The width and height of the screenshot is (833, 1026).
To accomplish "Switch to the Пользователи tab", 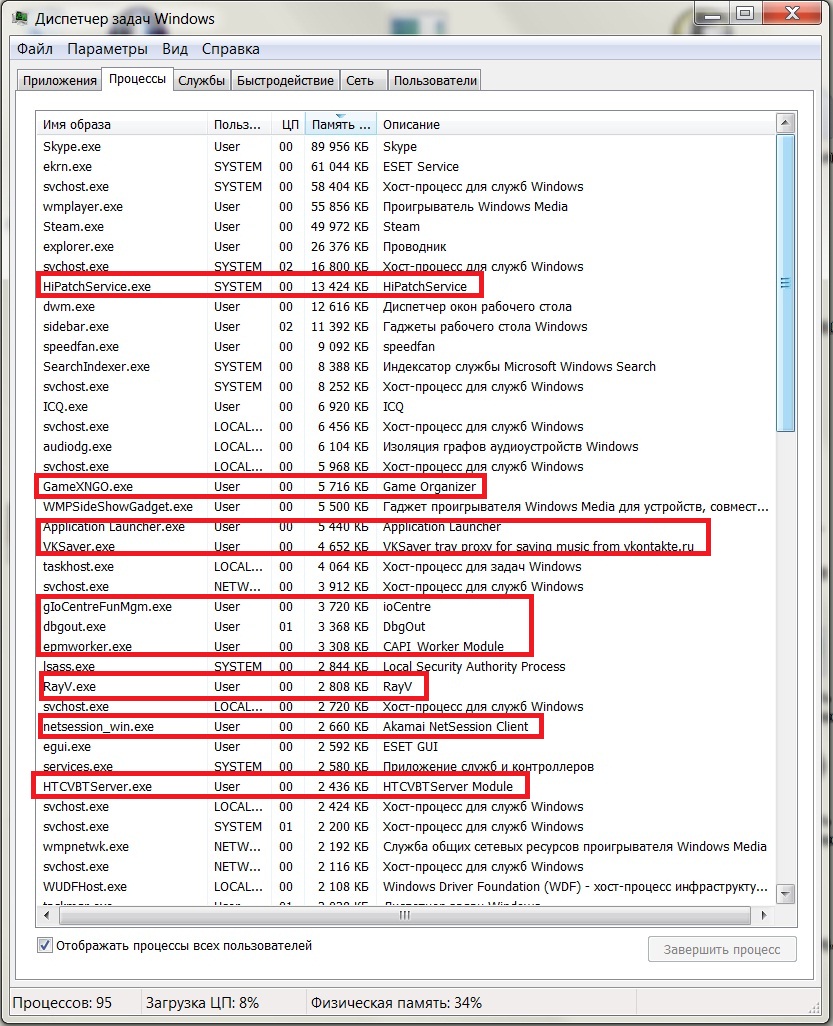I will coord(435,80).
